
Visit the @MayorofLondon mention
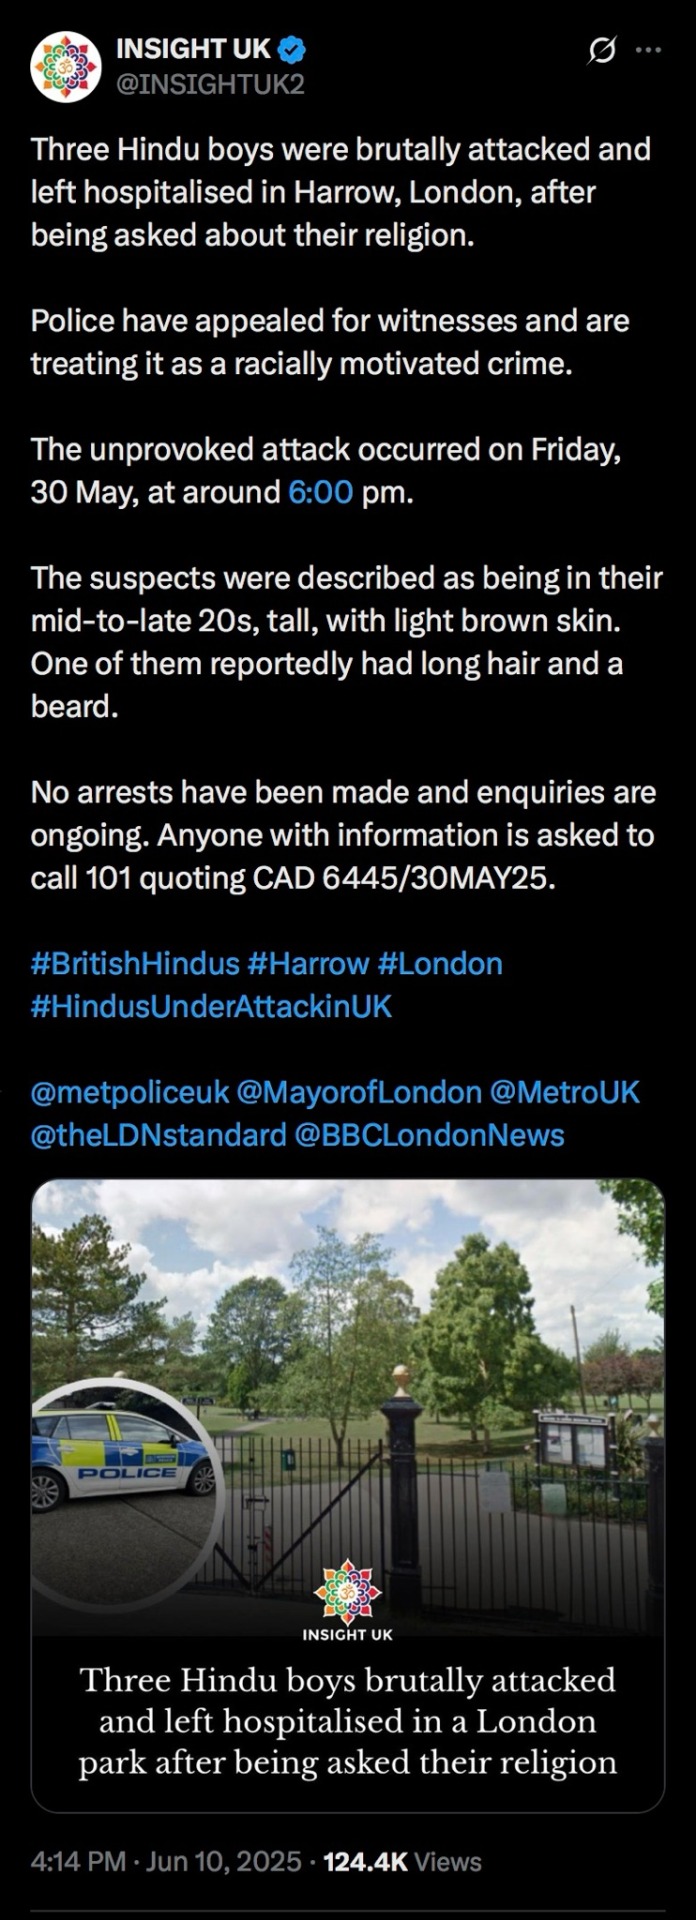click(359, 1092)
